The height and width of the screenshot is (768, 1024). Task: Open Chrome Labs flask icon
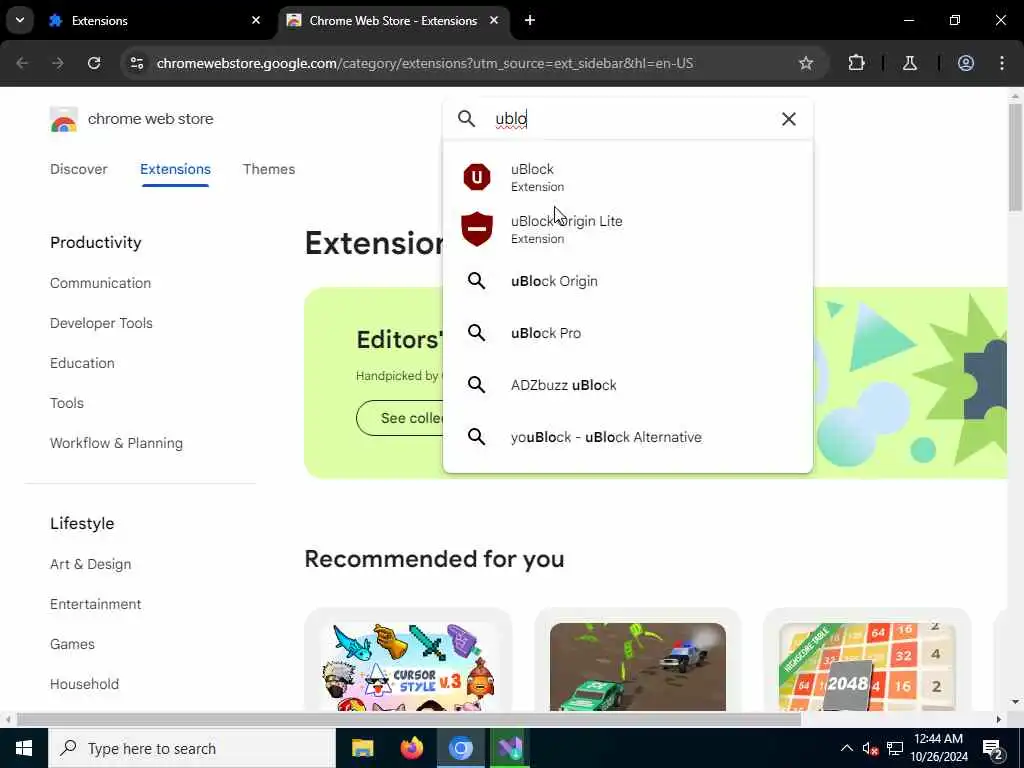coord(909,63)
